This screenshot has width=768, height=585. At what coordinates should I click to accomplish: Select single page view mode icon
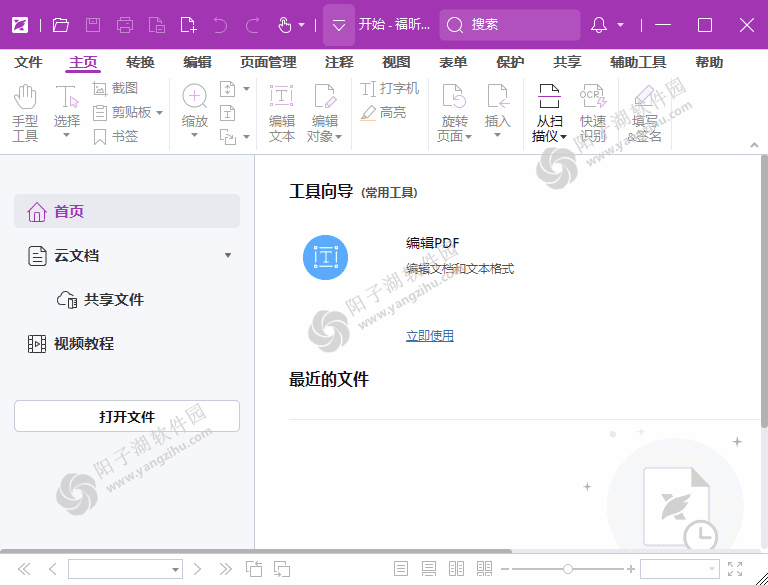tap(401, 569)
